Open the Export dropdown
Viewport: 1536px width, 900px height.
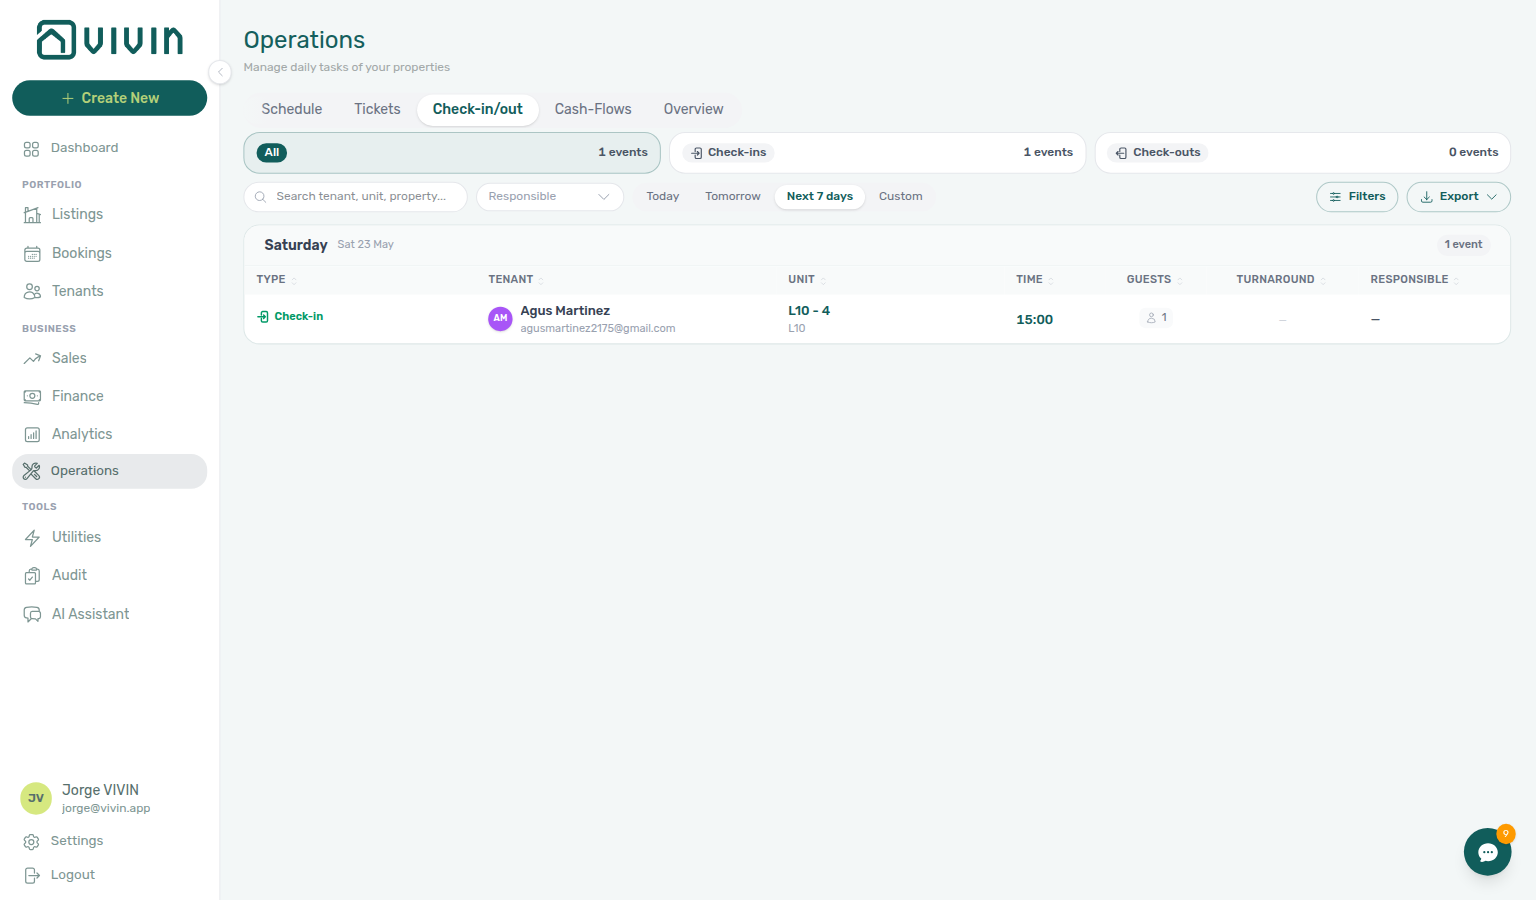pyautogui.click(x=1458, y=197)
